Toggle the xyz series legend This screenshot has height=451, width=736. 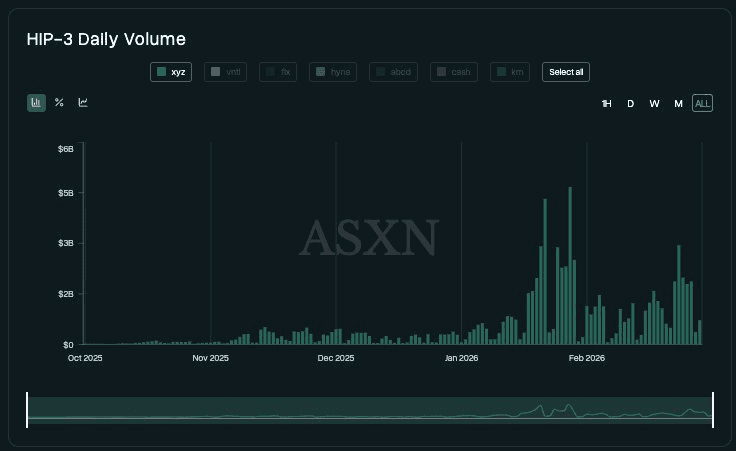[x=171, y=72]
